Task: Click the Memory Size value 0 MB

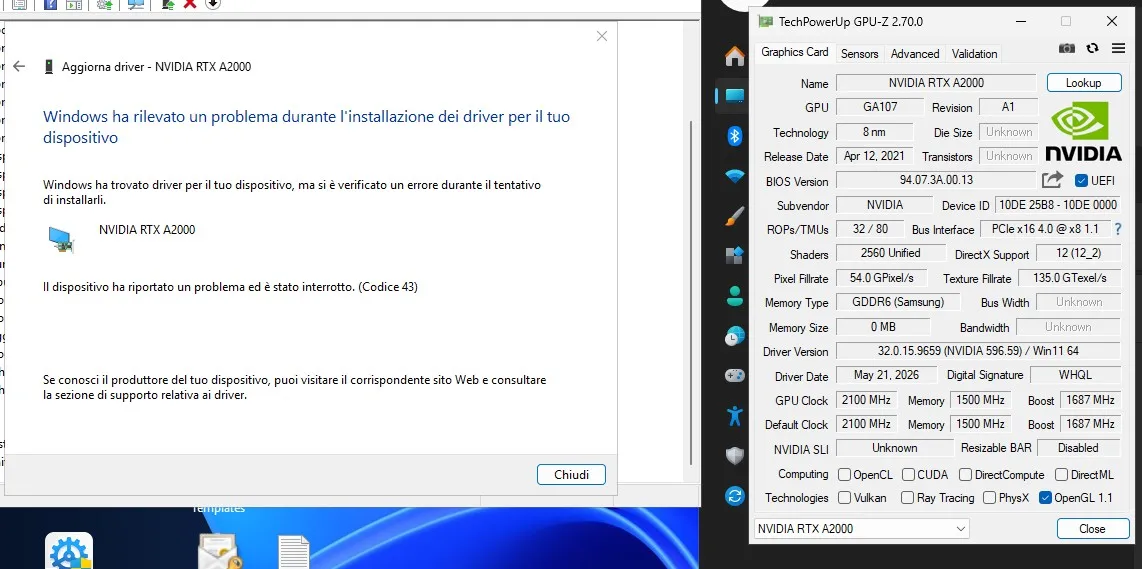Action: coord(883,326)
